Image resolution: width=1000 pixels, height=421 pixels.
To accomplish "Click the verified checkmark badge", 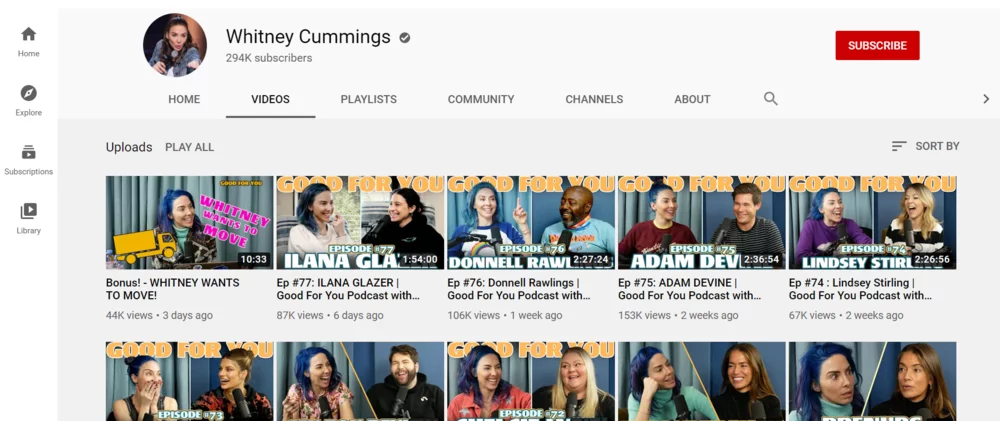I will coord(405,38).
